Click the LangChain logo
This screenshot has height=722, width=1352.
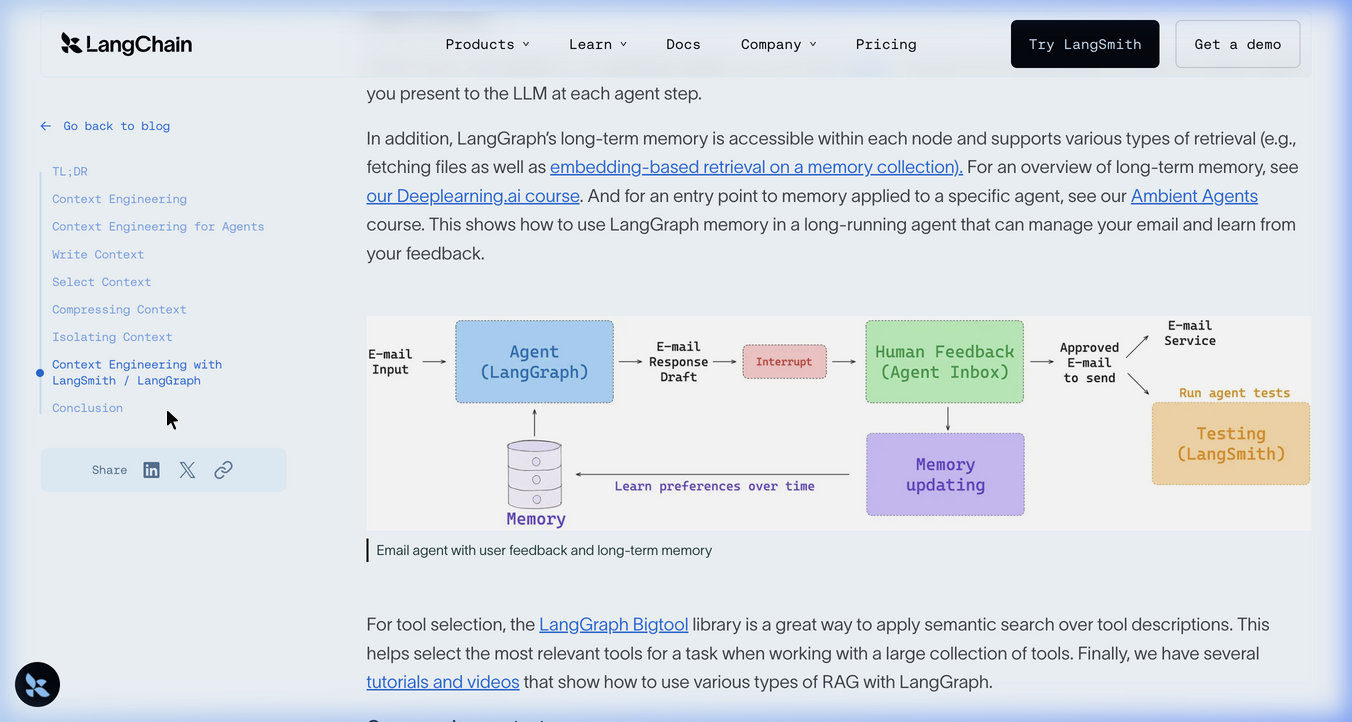point(126,44)
